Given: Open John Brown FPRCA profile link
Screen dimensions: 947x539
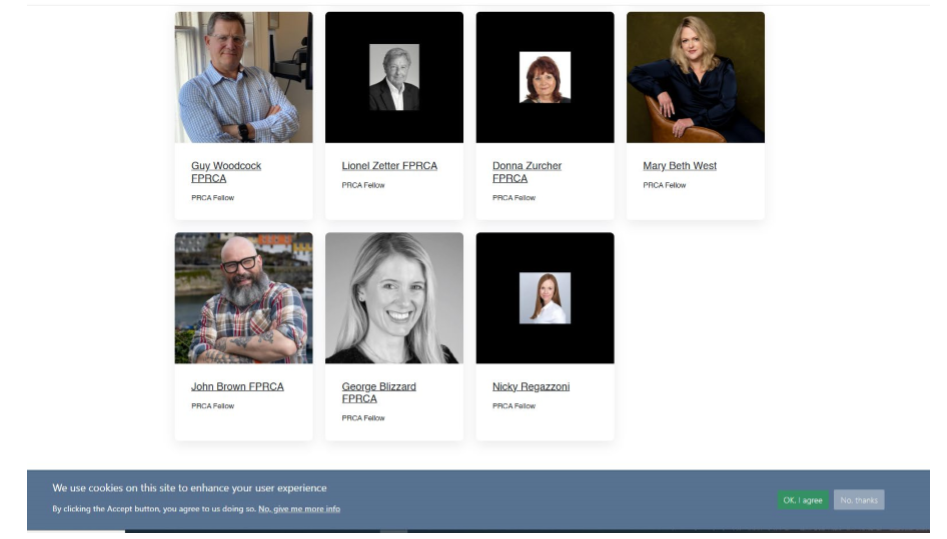Looking at the screenshot, I should pyautogui.click(x=237, y=387).
